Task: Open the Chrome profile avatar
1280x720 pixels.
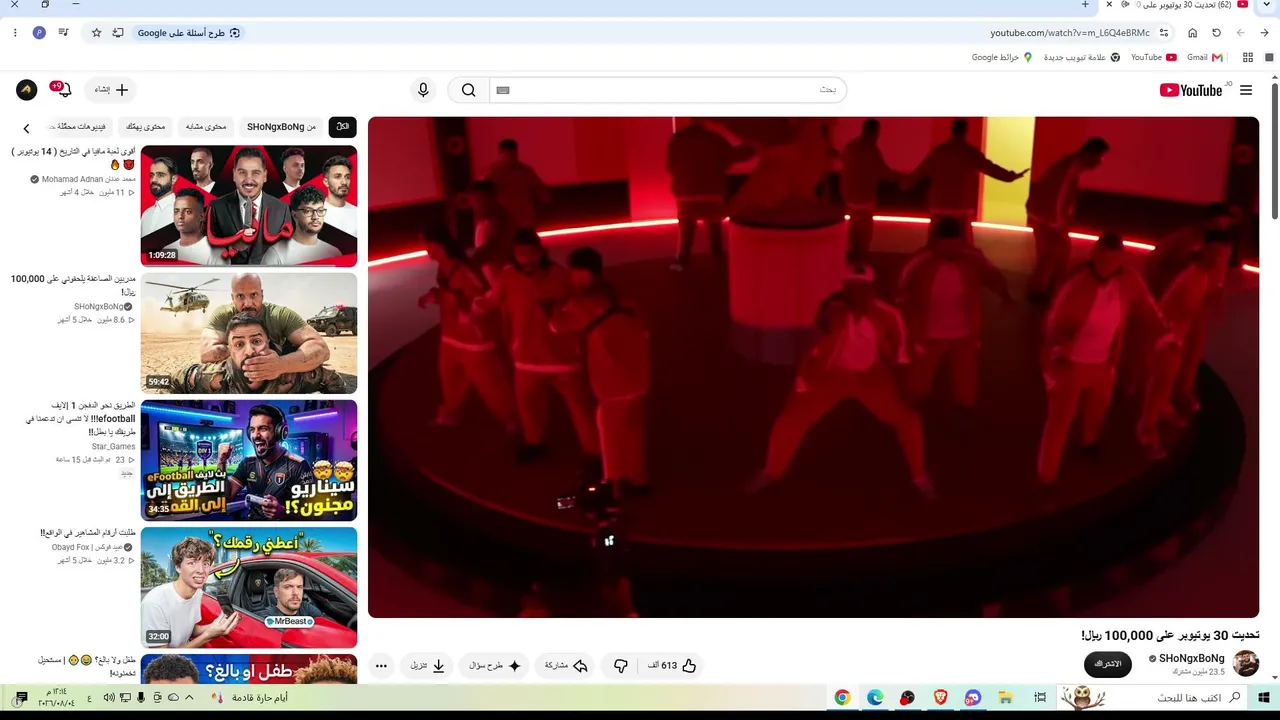Action: click(39, 33)
